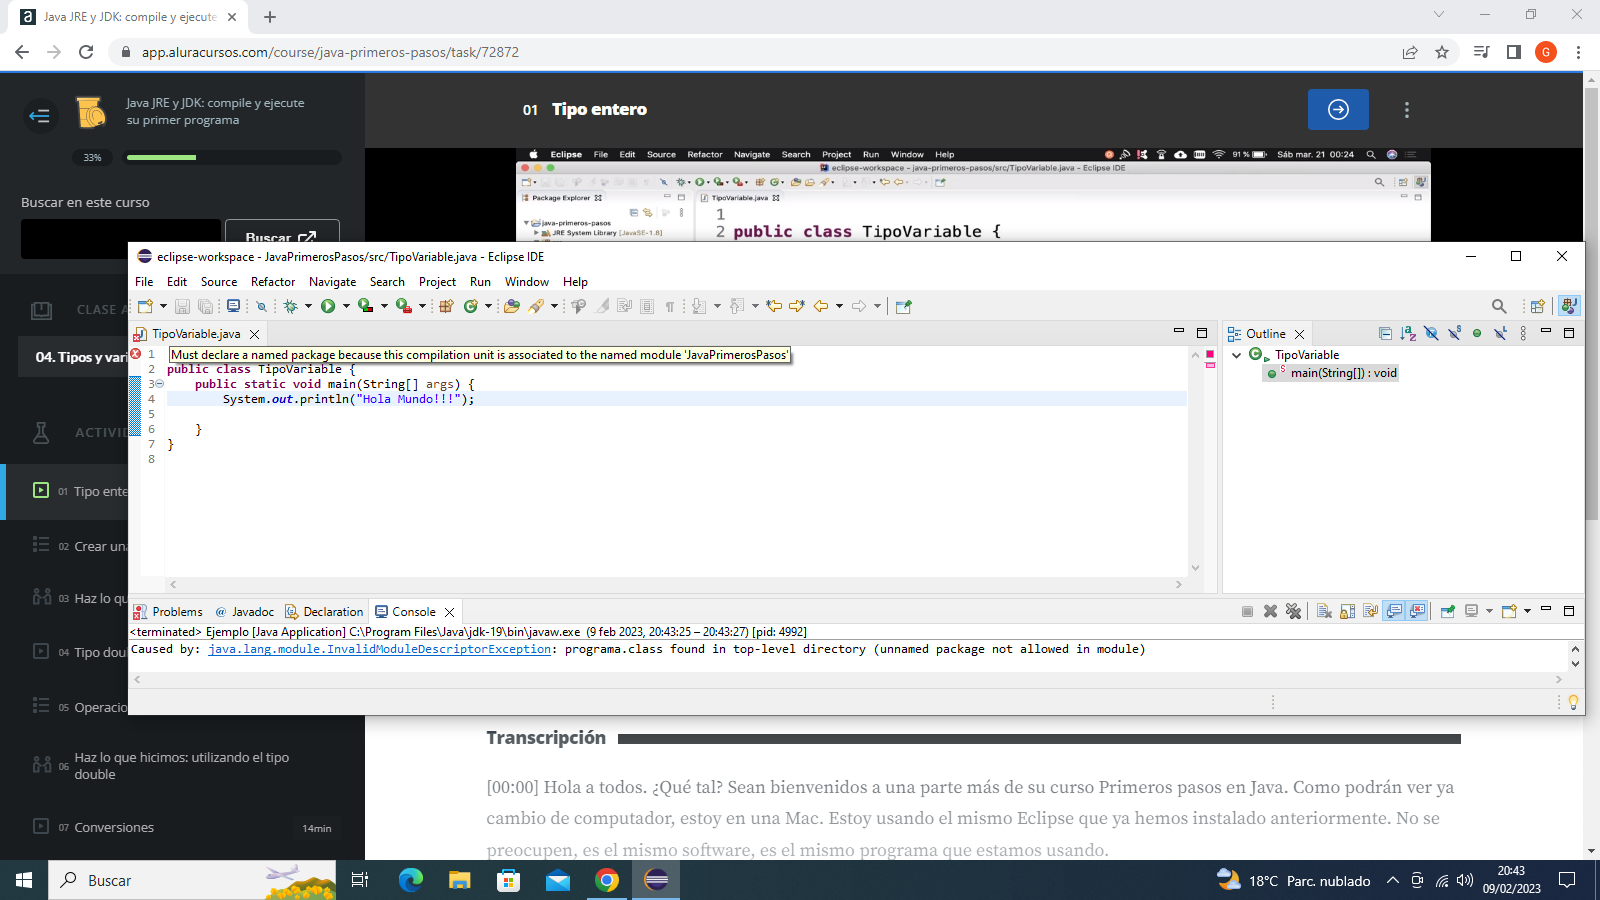
Task: Click next lesson arrow button on Alura
Action: (x=1338, y=109)
